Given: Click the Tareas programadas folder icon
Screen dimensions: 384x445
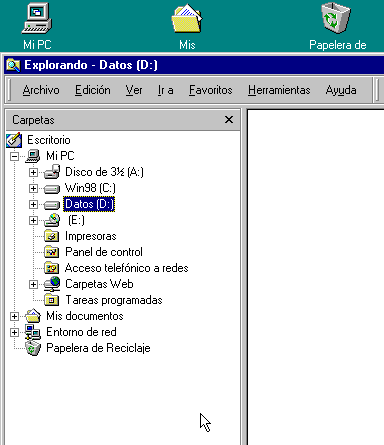Looking at the screenshot, I should pos(52,300).
